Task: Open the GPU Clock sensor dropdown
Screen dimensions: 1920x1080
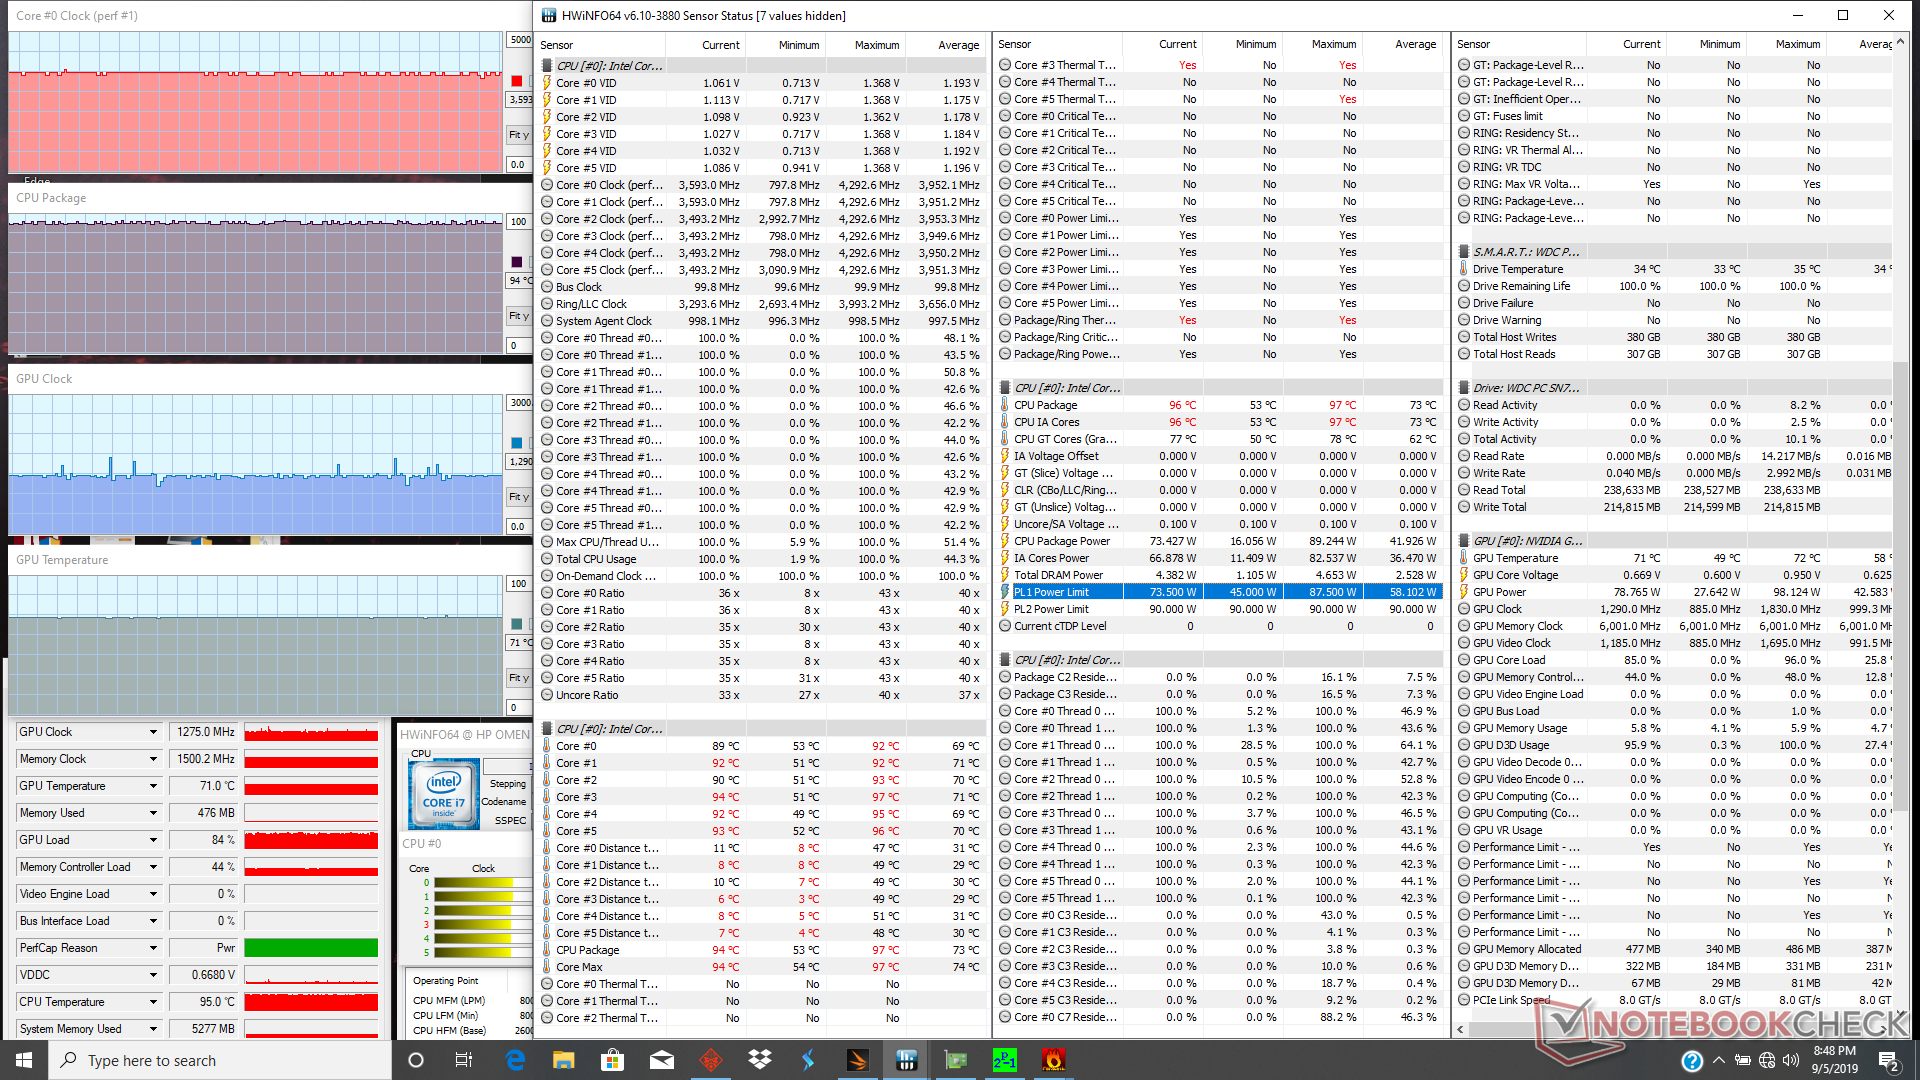Action: pos(153,732)
